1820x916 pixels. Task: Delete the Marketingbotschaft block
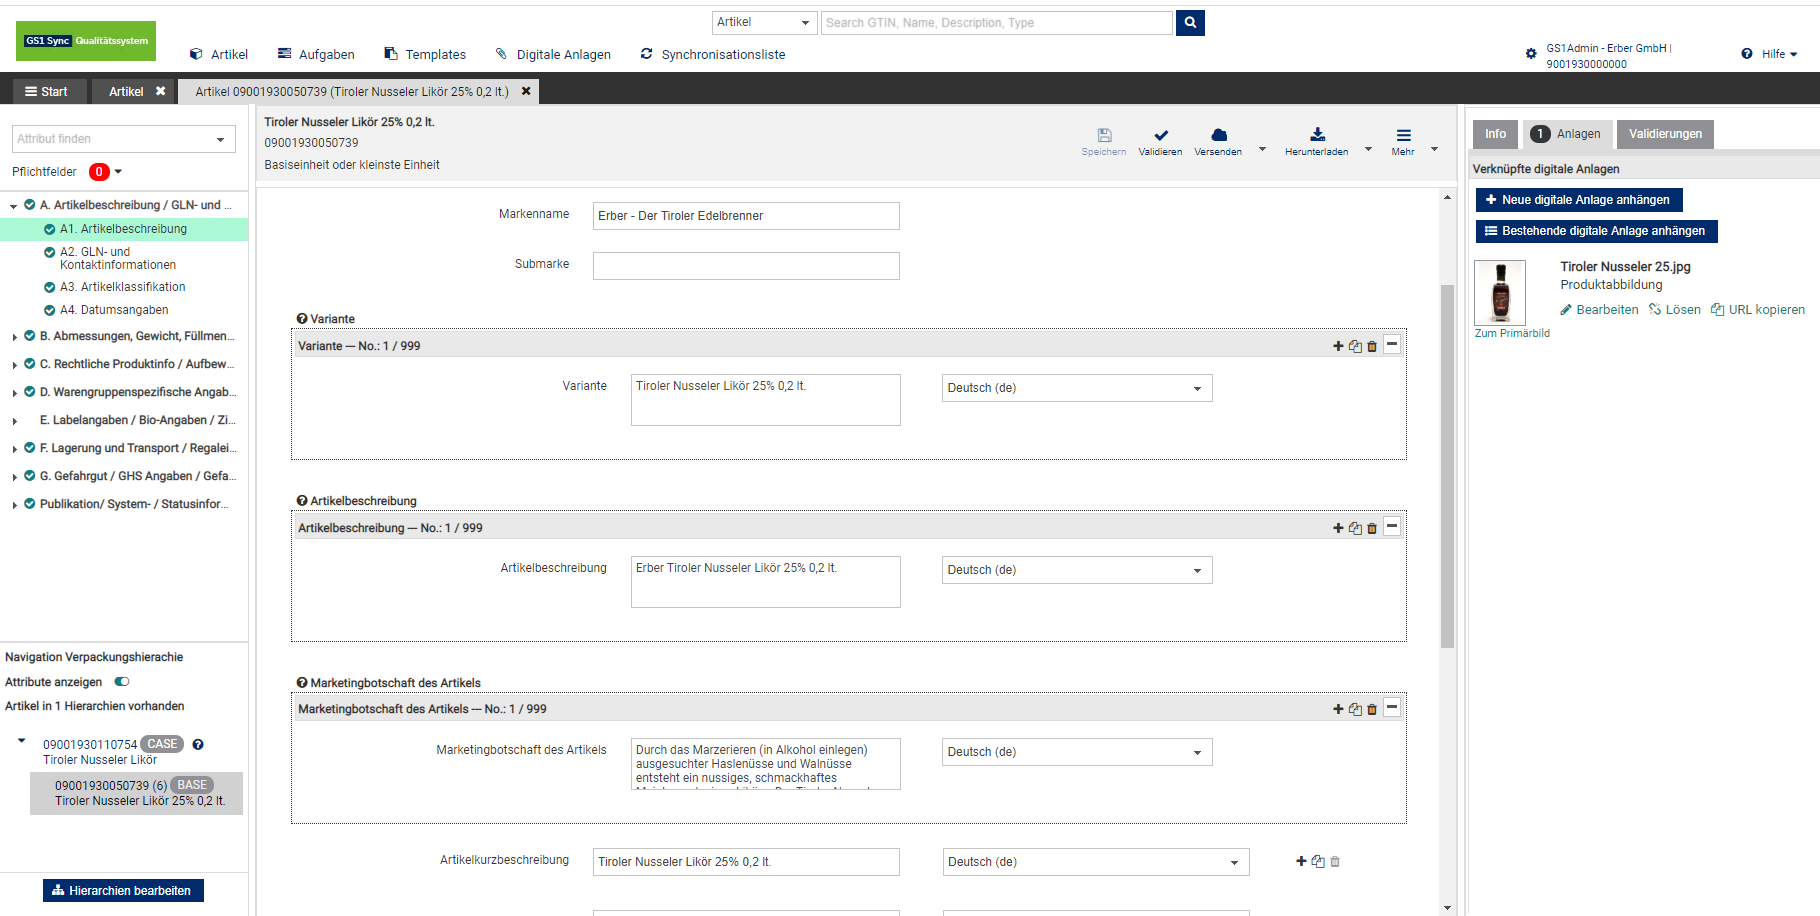(1372, 709)
